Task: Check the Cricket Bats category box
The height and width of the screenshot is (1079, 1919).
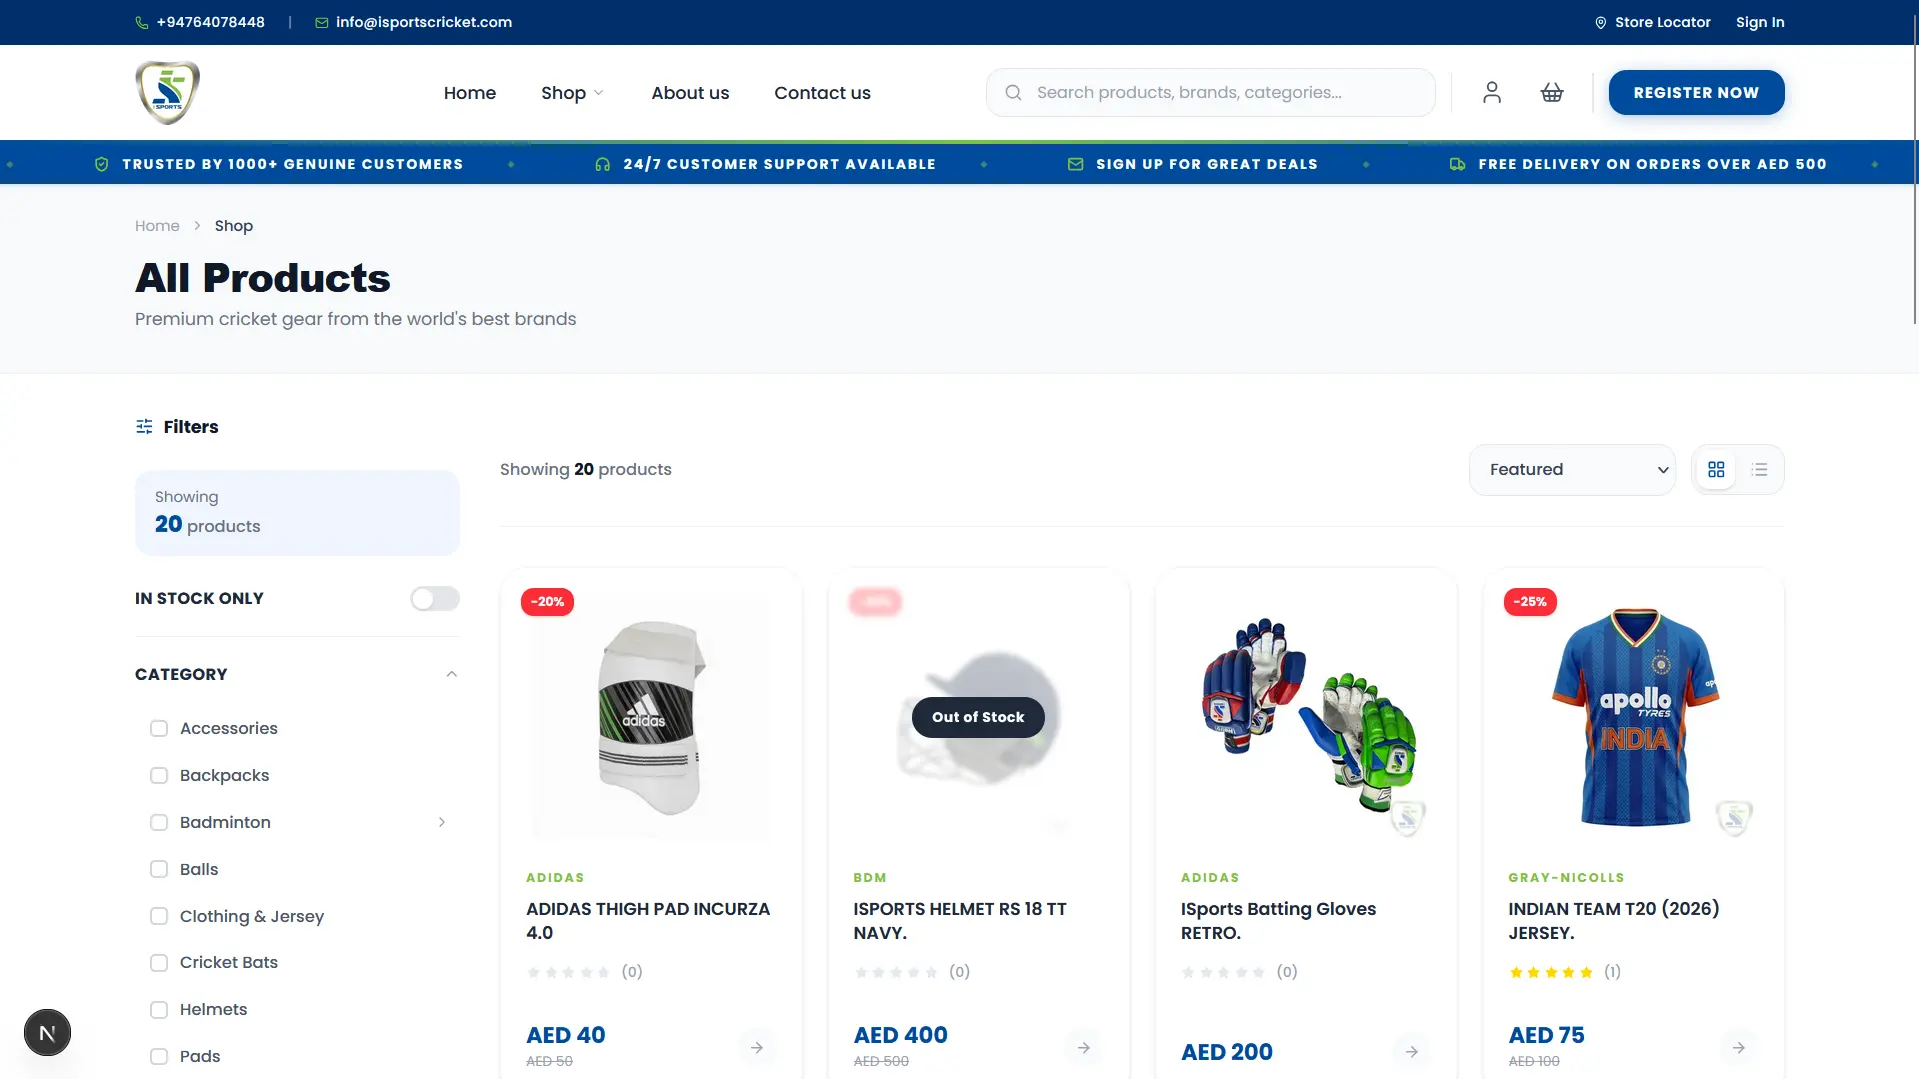Action: (159, 962)
